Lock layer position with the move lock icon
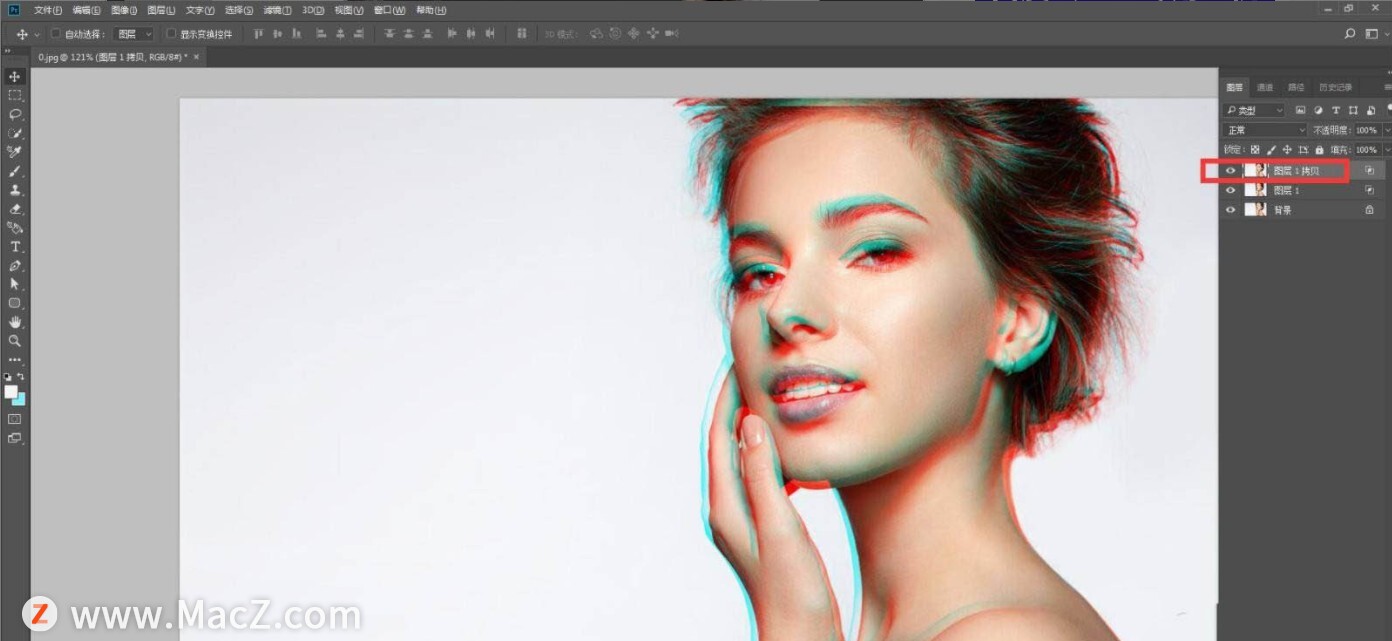Image resolution: width=1392 pixels, height=641 pixels. coord(1287,150)
